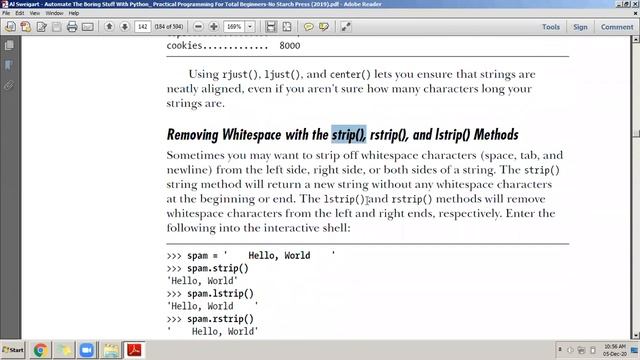Click the Convert to PDF toolbar icon
Image resolution: width=640 pixels, height=360 pixels.
[x=10, y=27]
